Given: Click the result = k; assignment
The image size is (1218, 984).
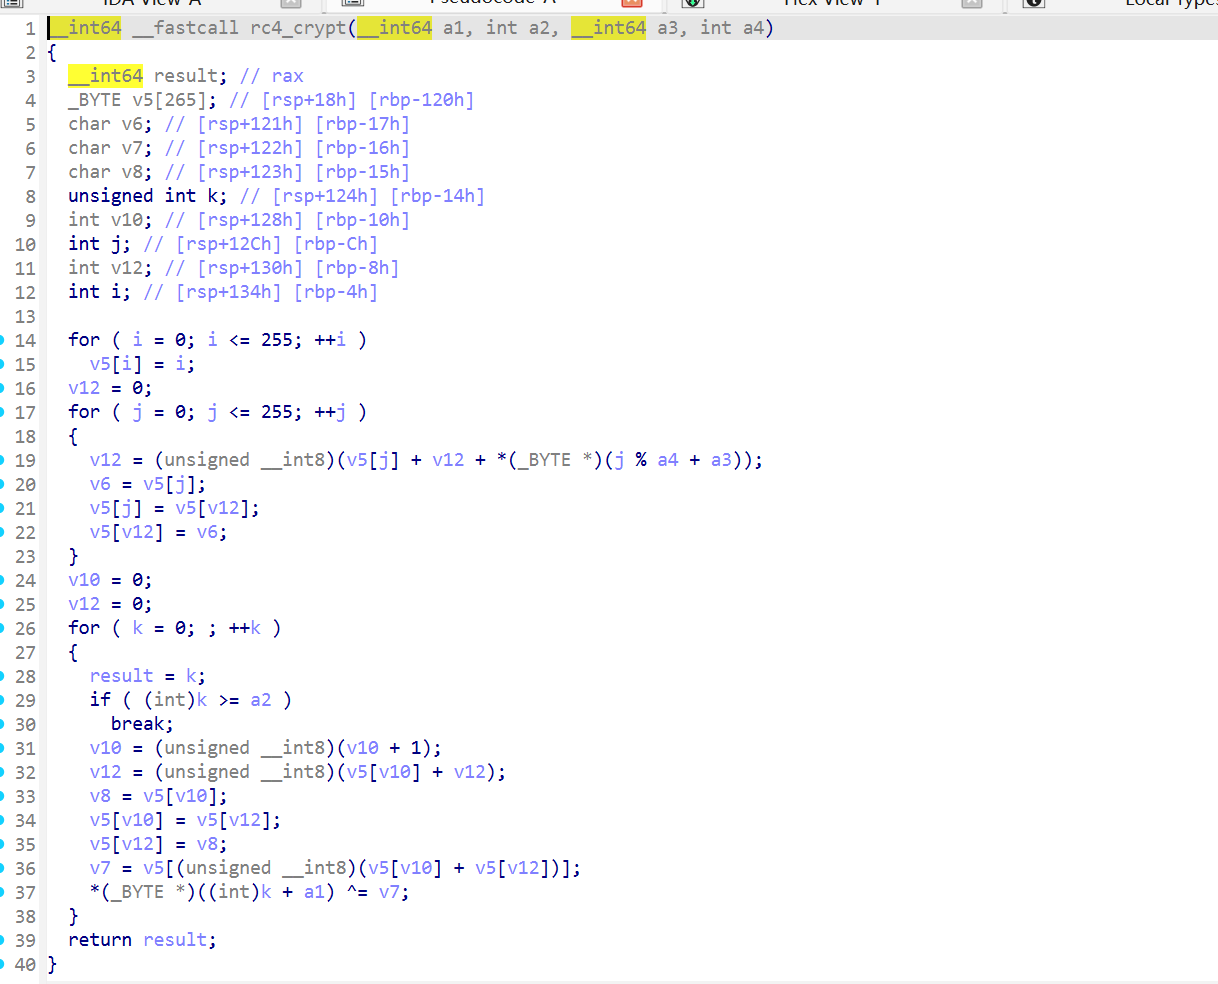Looking at the screenshot, I should tap(148, 676).
